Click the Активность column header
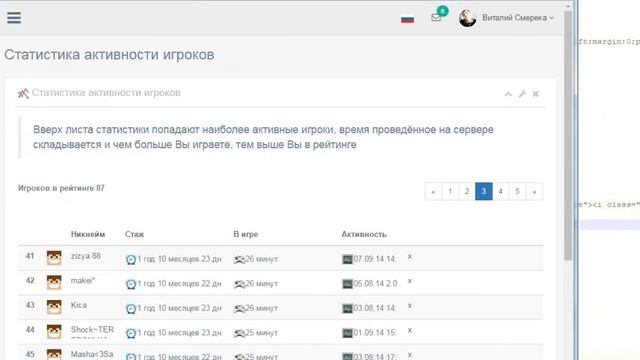This screenshot has height=360, width=640. pyautogui.click(x=364, y=234)
